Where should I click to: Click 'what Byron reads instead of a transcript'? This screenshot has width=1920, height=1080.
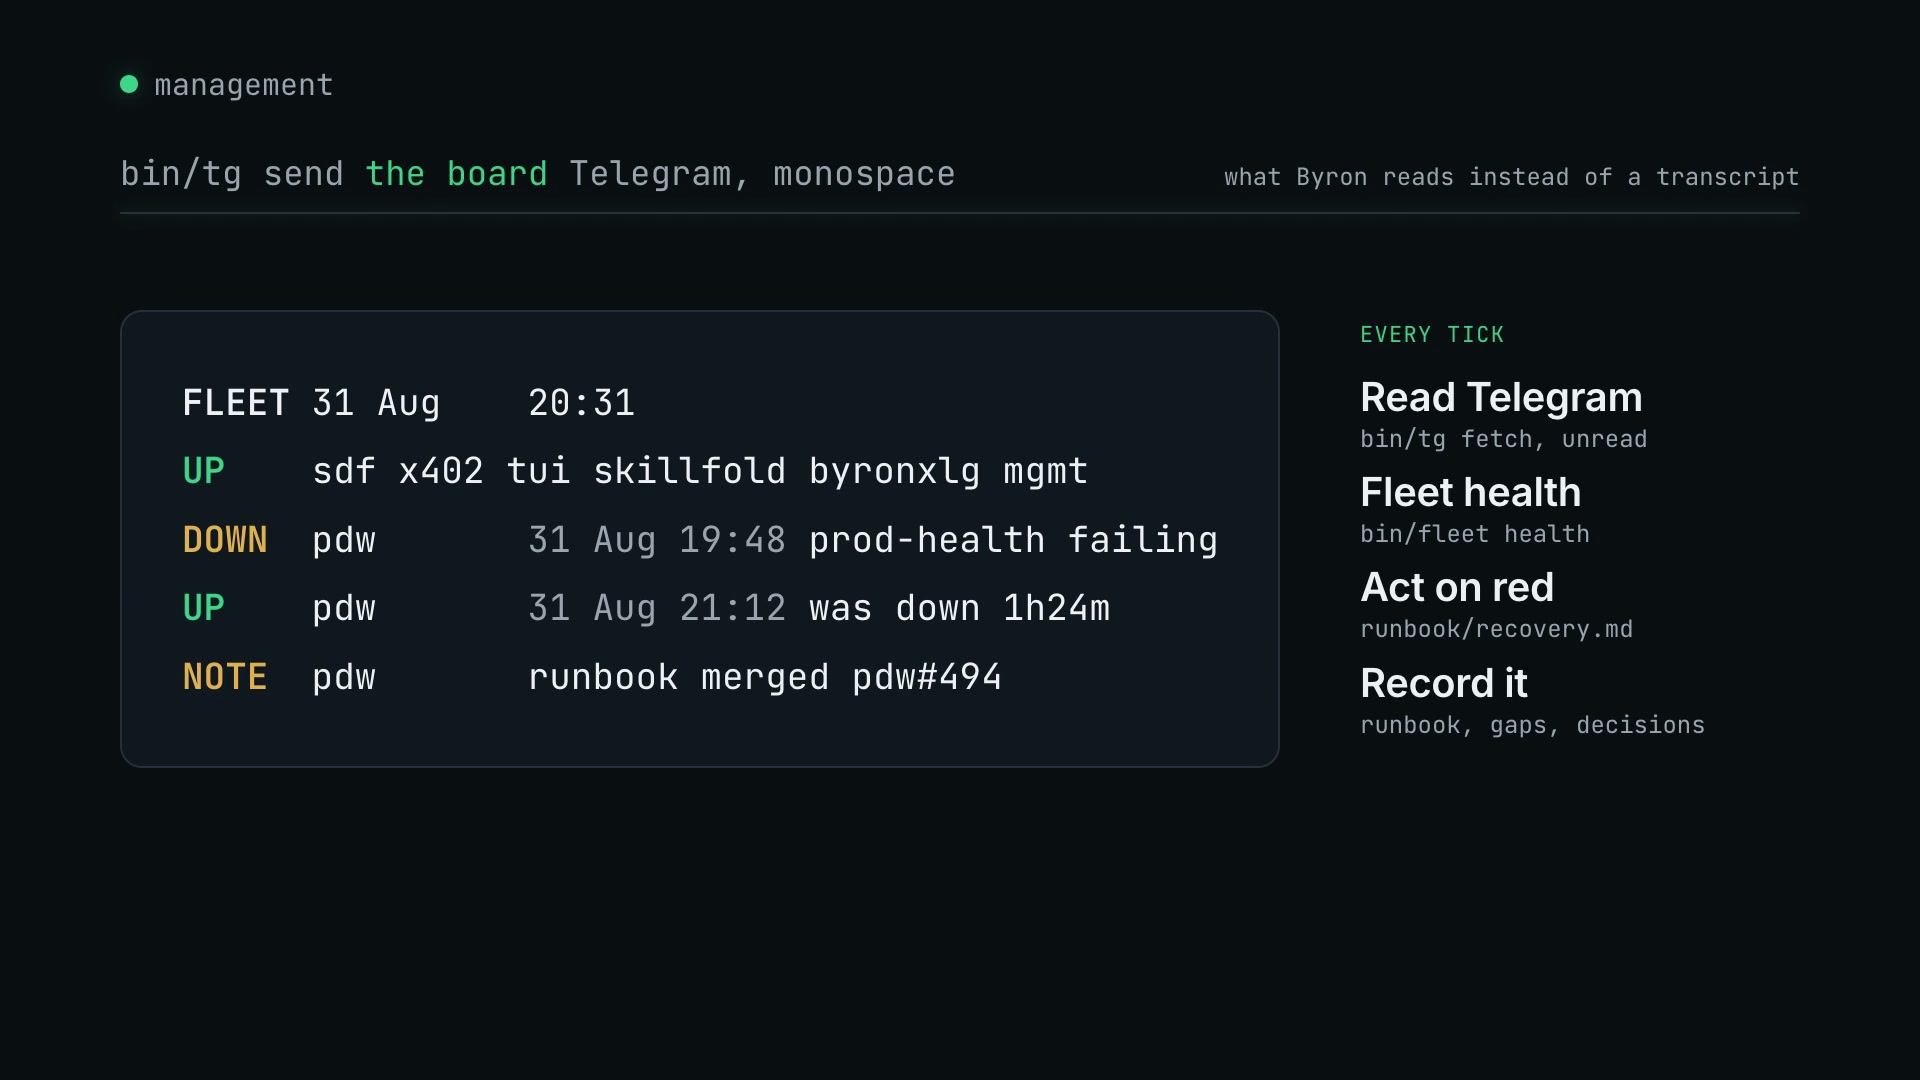pyautogui.click(x=1511, y=178)
